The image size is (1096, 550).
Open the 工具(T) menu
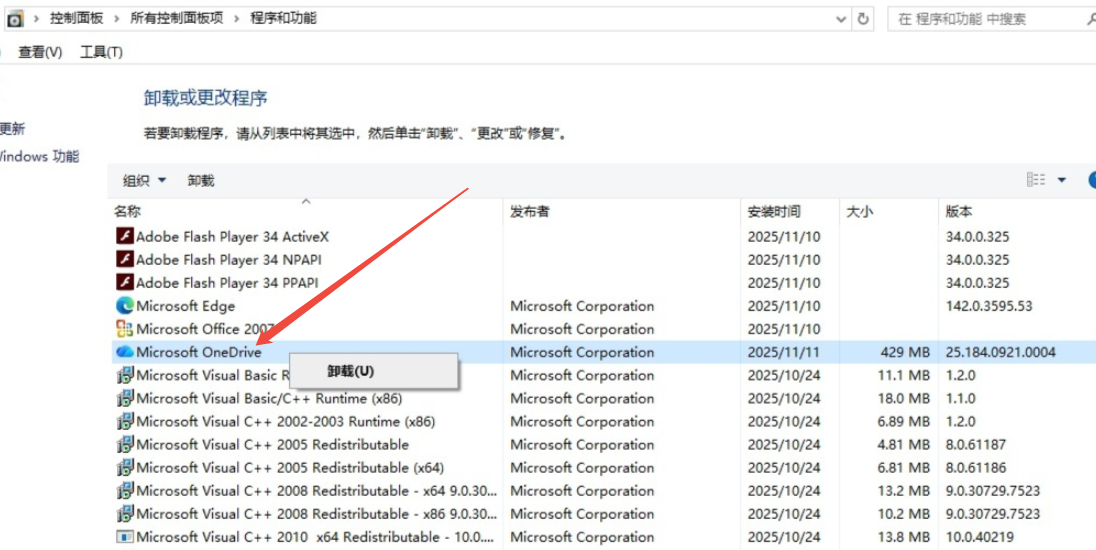[101, 52]
